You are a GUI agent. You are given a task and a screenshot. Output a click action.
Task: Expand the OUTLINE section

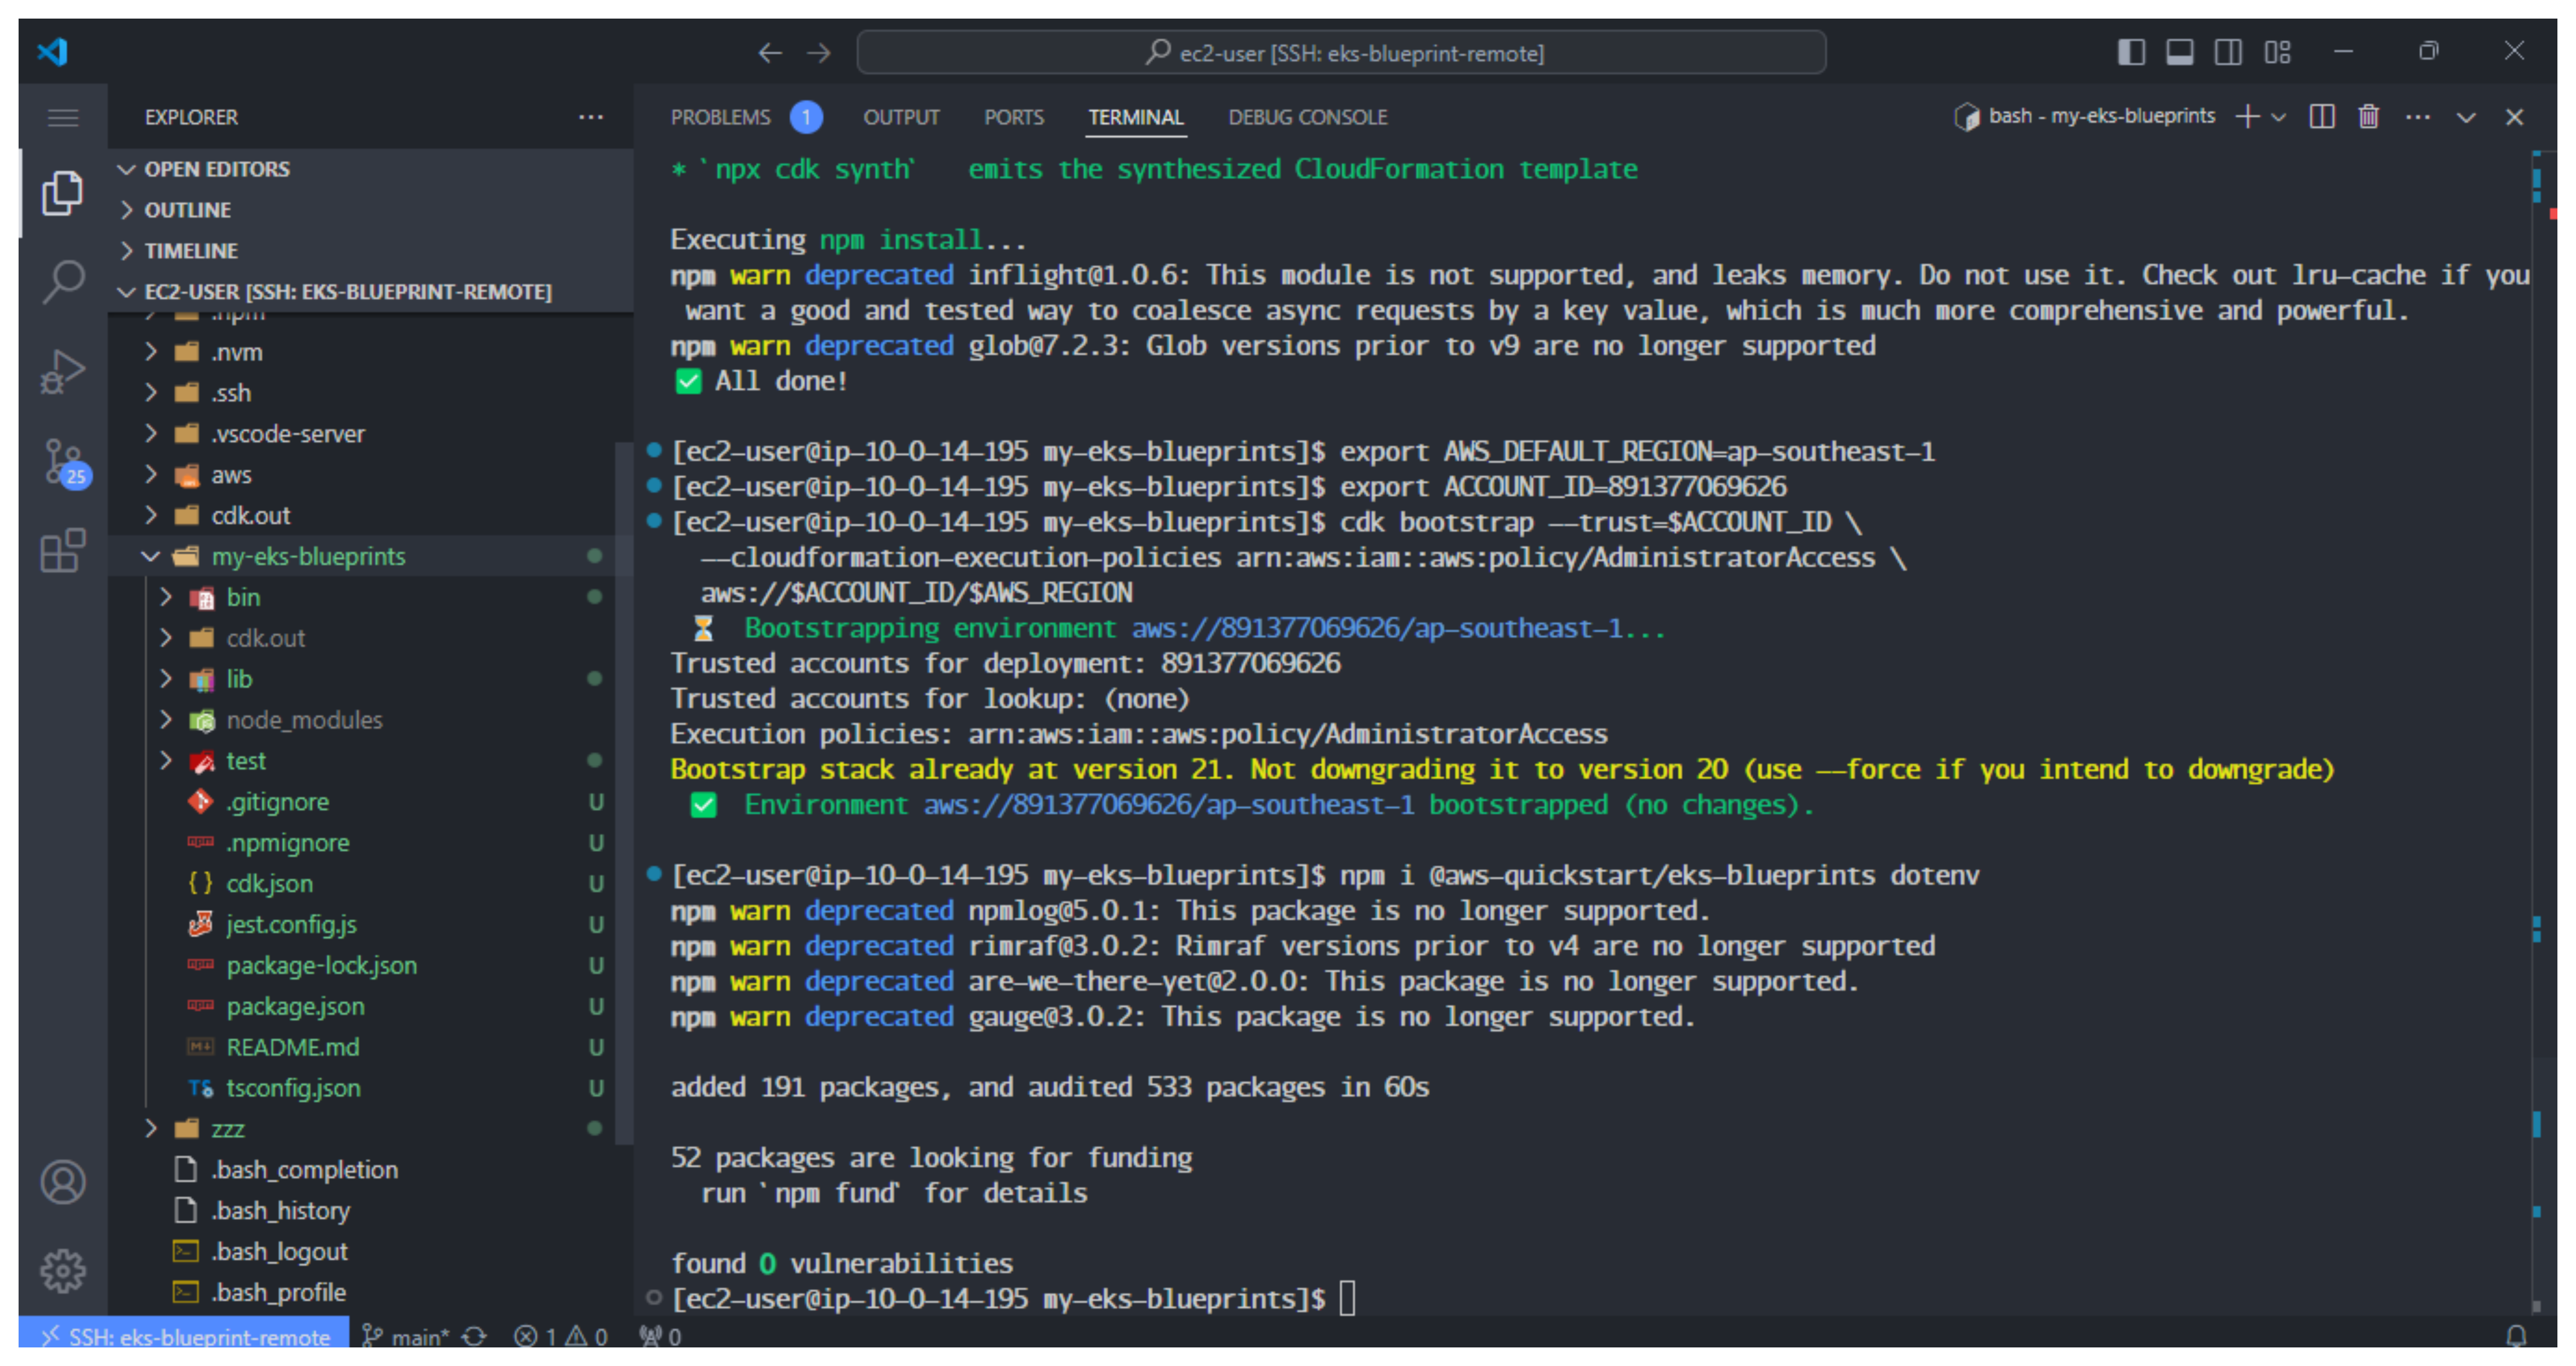pyautogui.click(x=370, y=210)
